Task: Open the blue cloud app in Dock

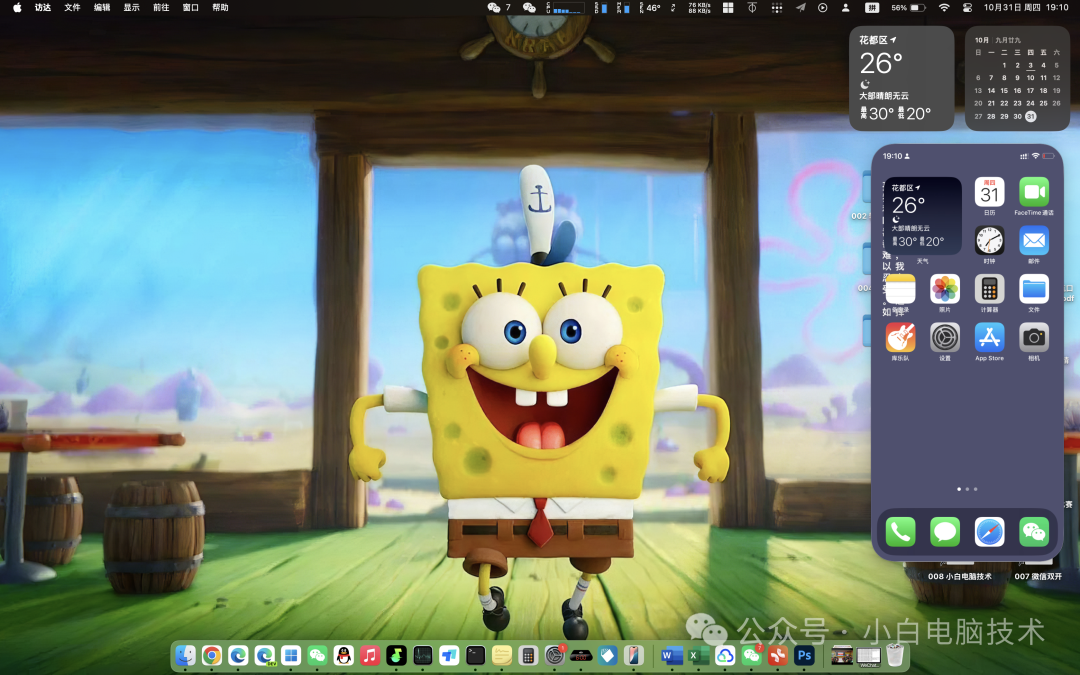Action: [x=725, y=655]
